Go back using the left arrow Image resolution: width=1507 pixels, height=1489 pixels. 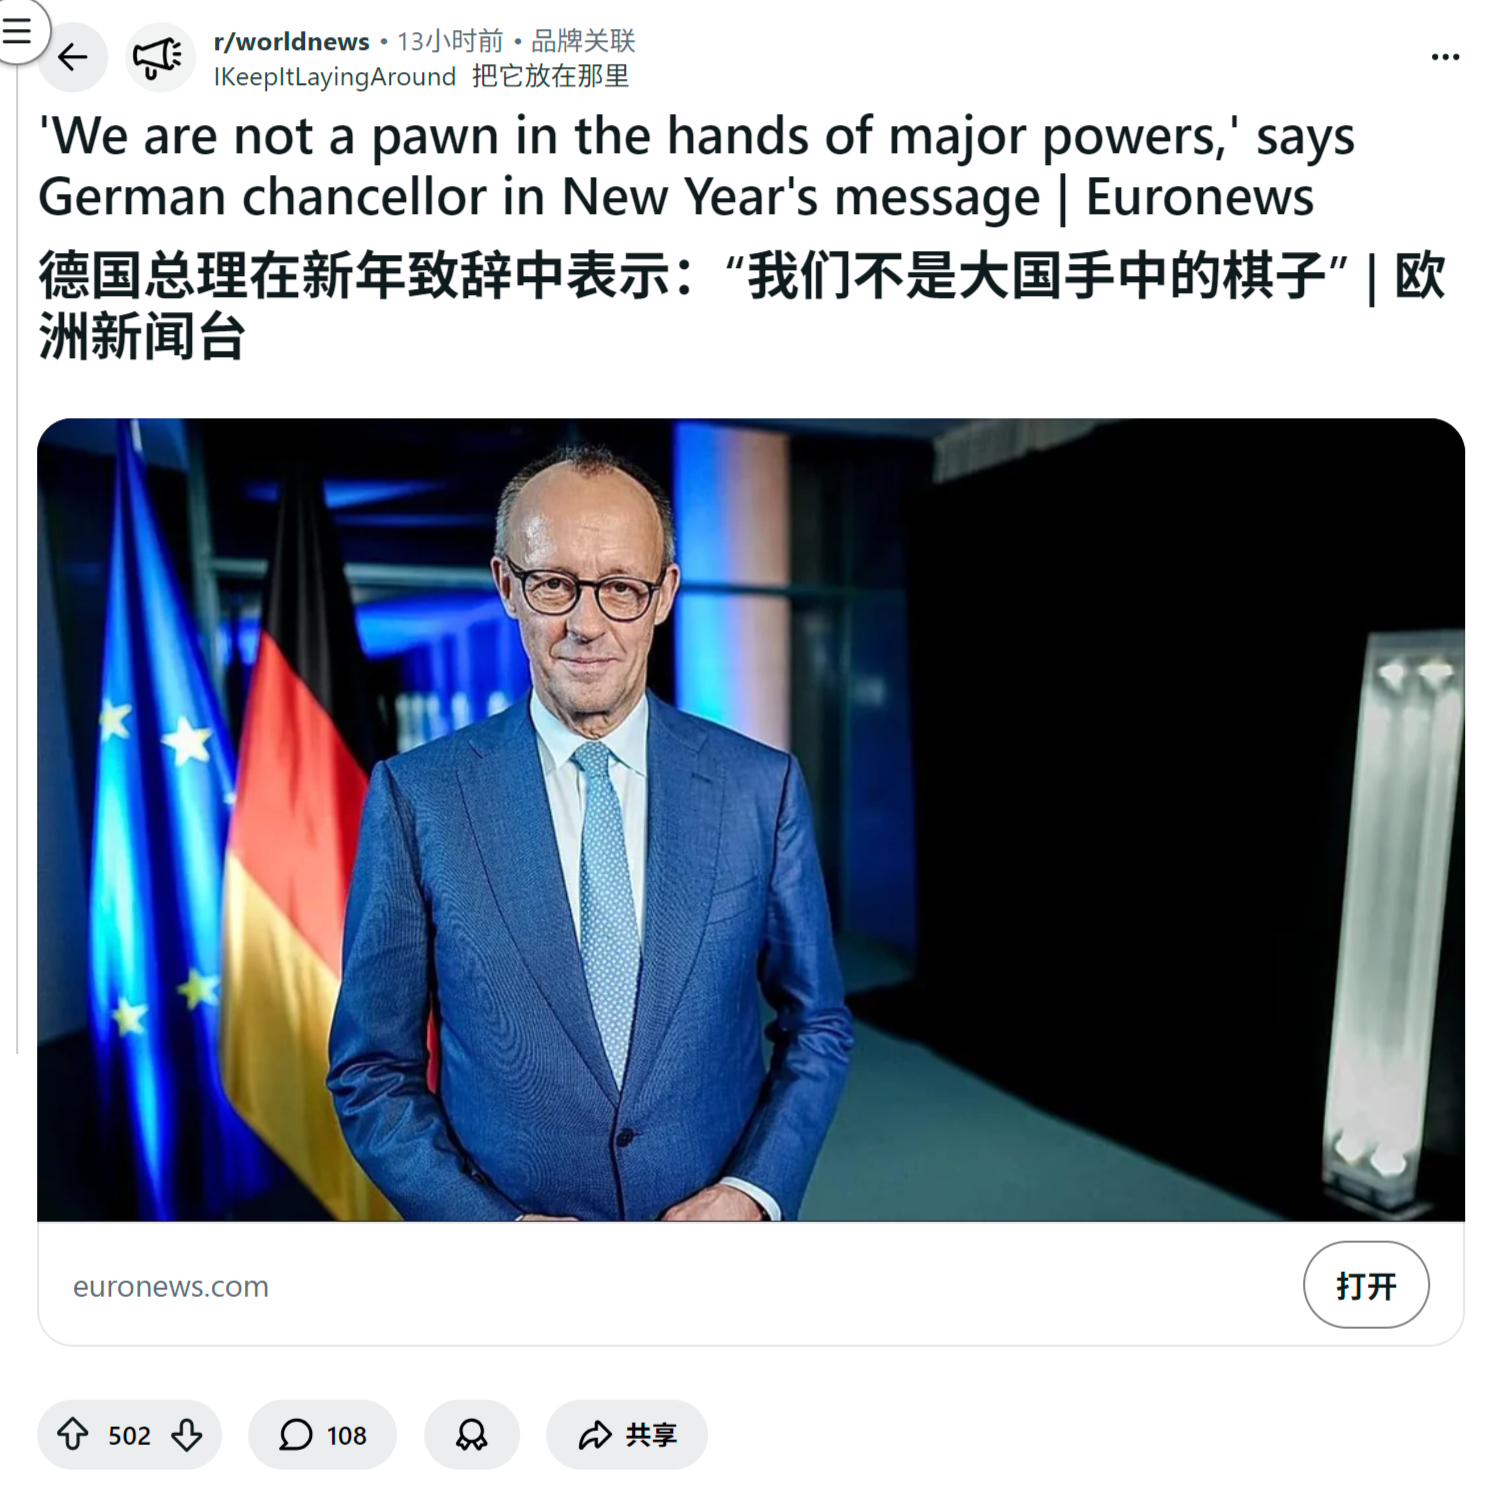pos(73,57)
